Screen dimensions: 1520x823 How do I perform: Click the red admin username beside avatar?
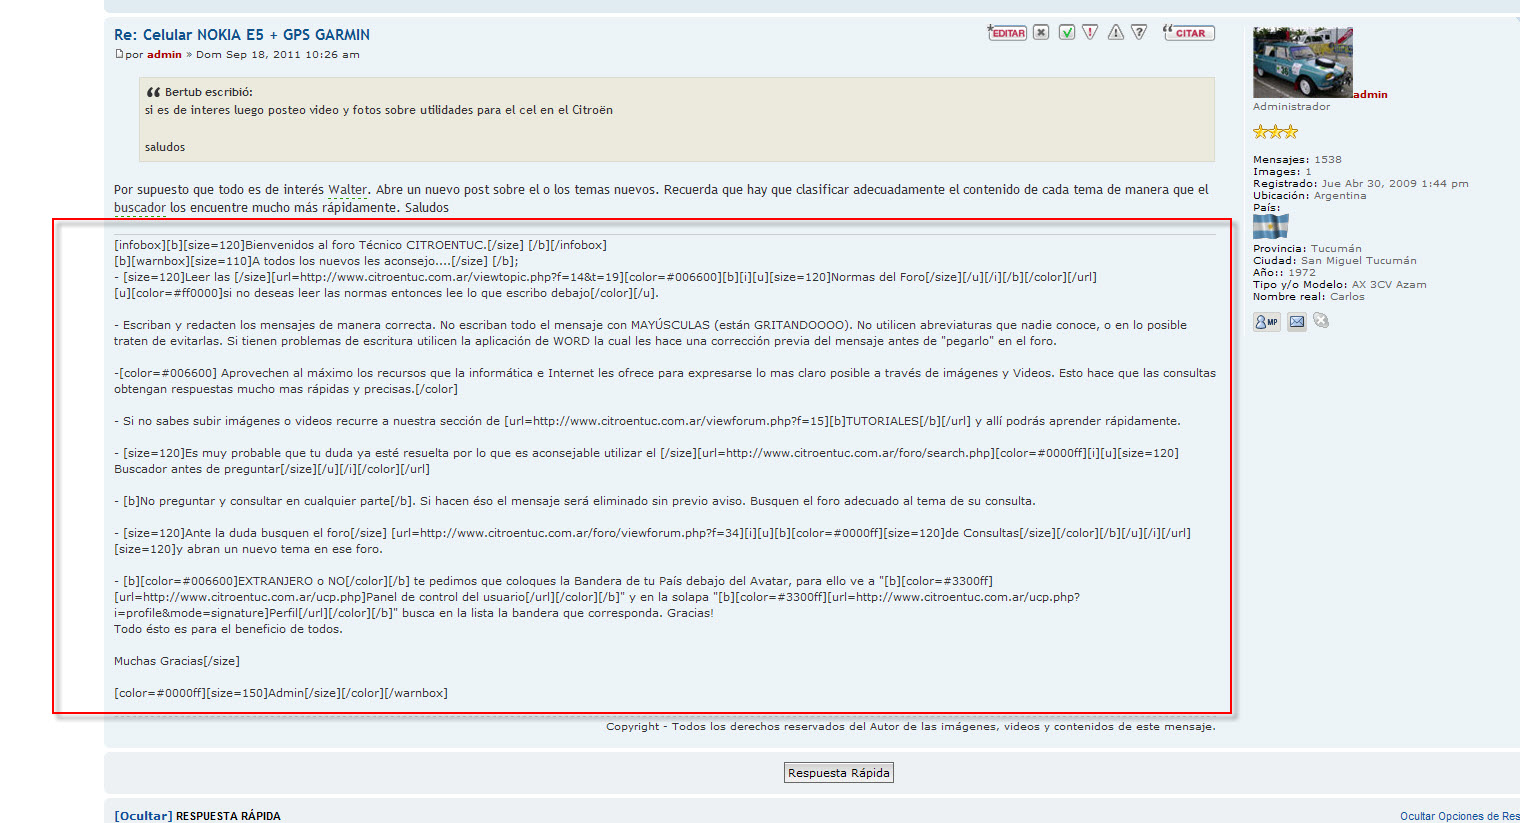click(1370, 94)
